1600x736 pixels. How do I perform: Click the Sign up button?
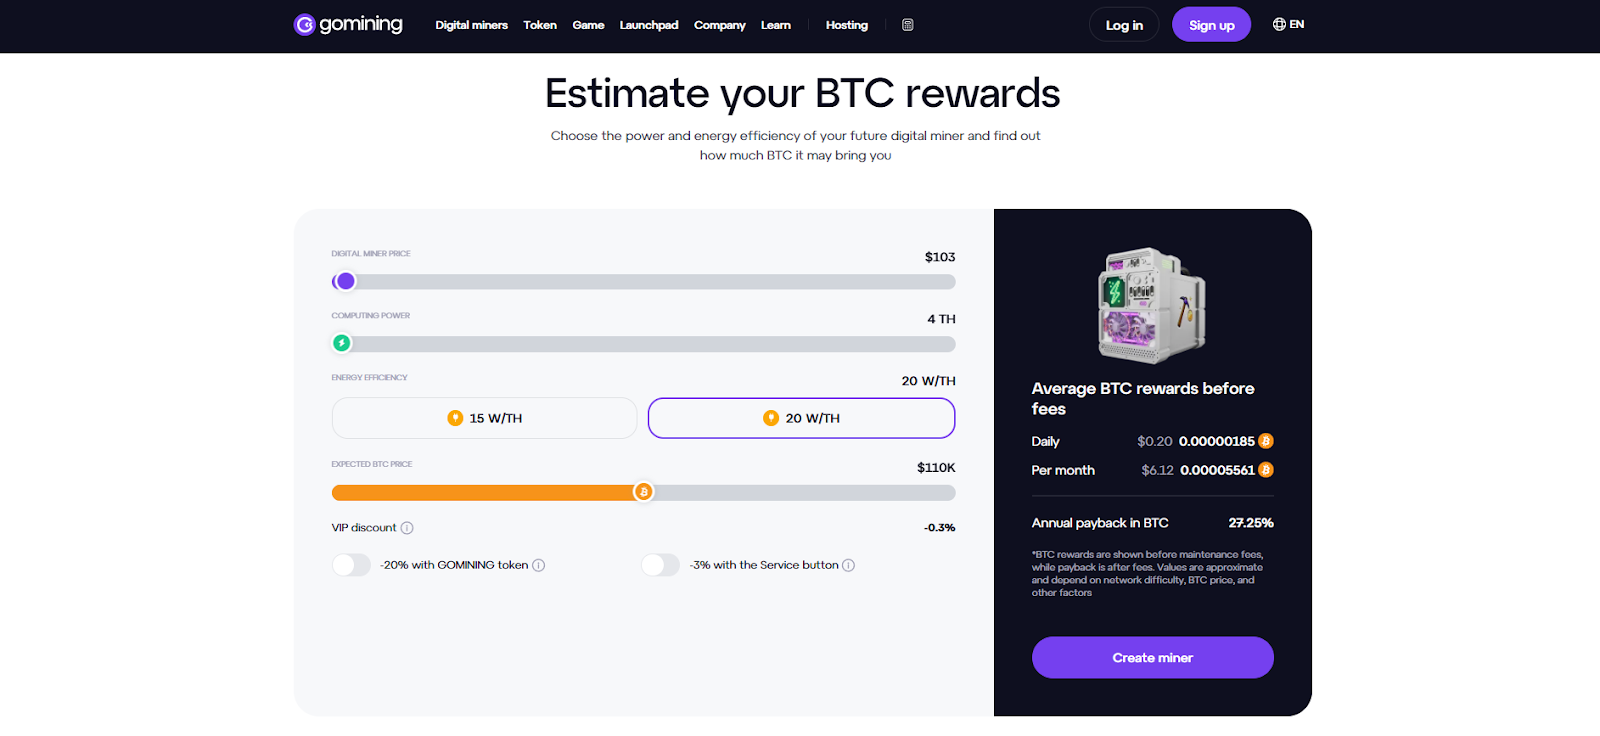[1212, 25]
